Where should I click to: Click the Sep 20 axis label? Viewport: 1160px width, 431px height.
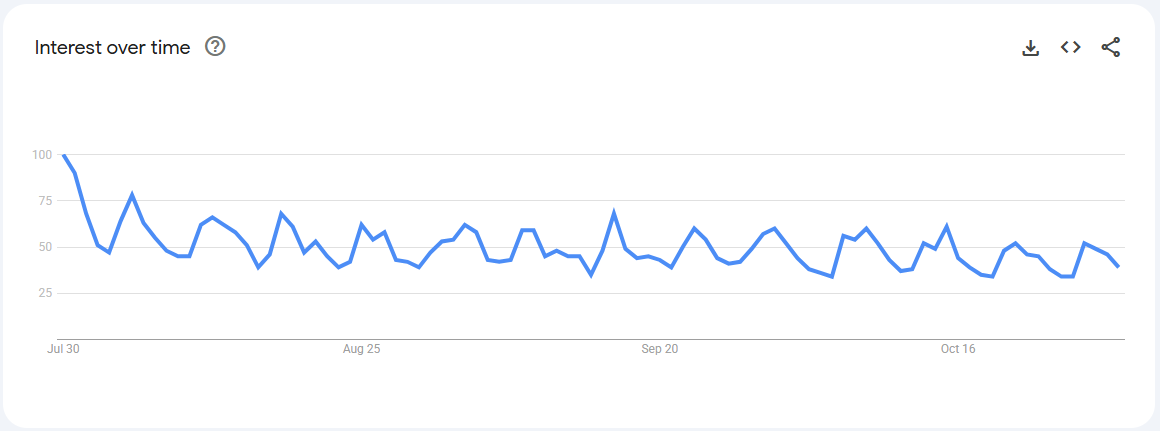pos(660,349)
